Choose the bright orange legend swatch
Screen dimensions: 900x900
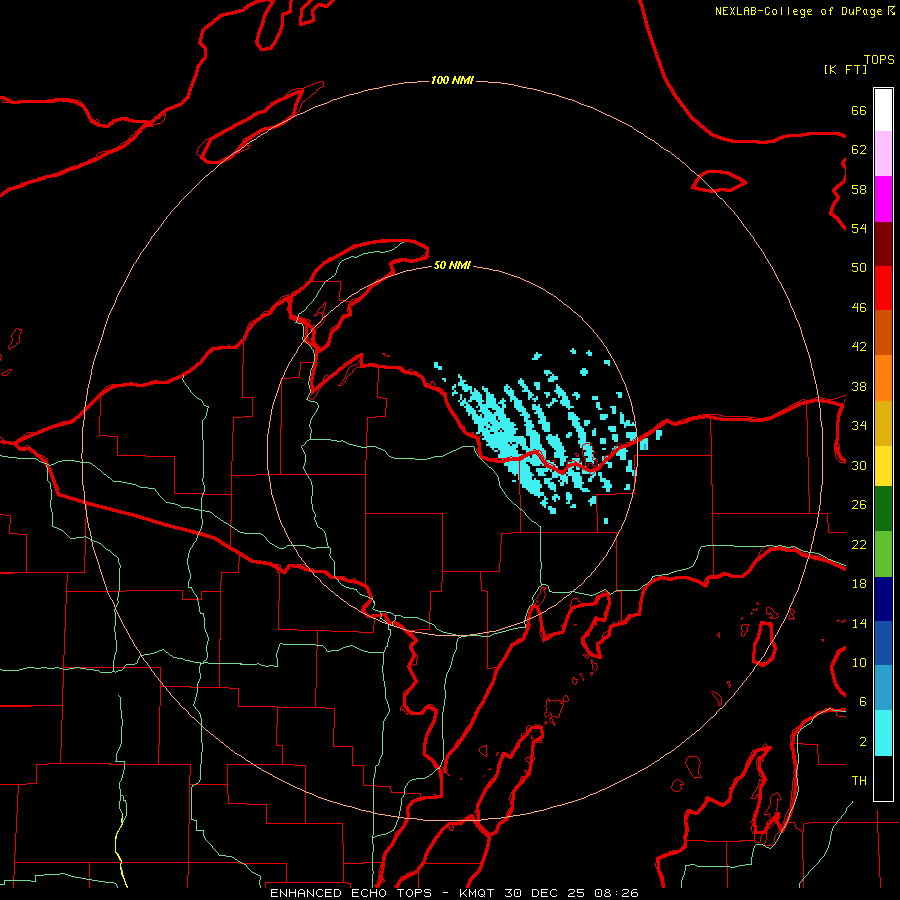(x=883, y=378)
